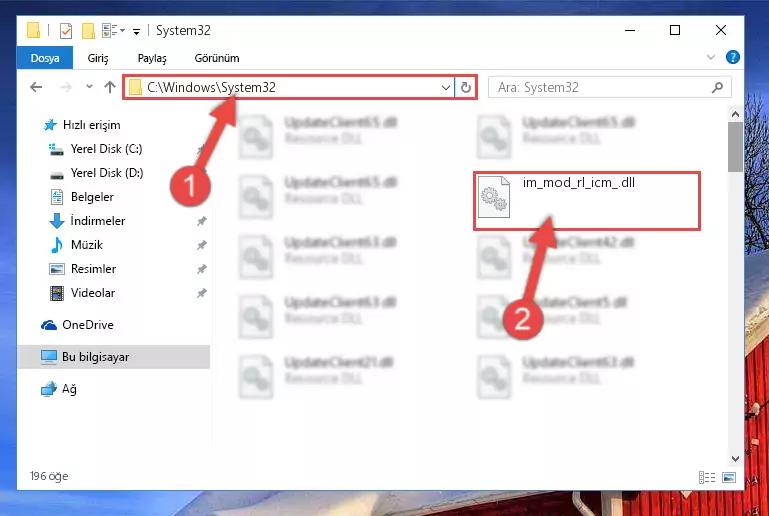Open Videolar folder in sidebar
Screen dimensions: 769x516
(x=93, y=293)
